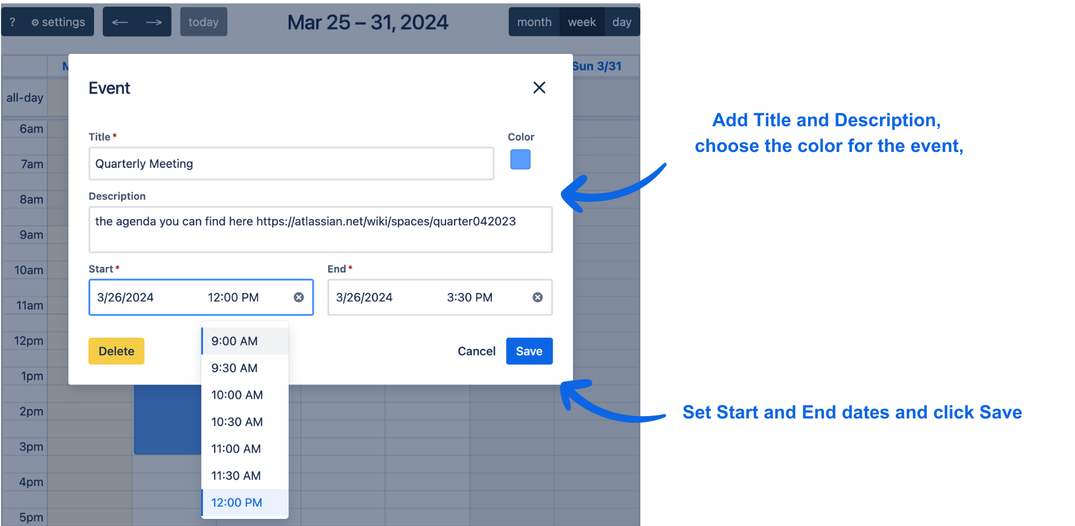The width and height of the screenshot is (1075, 526).
Task: Clear the End date field value
Action: coord(537,297)
